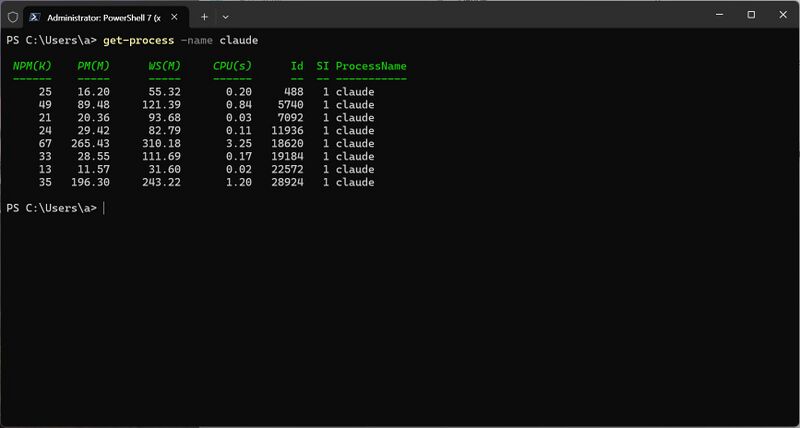Image resolution: width=800 pixels, height=428 pixels.
Task: Click process Id 22572
Action: click(287, 169)
